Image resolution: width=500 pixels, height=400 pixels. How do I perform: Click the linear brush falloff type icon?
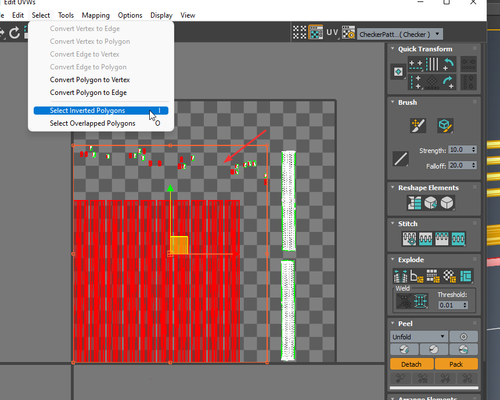click(x=401, y=159)
